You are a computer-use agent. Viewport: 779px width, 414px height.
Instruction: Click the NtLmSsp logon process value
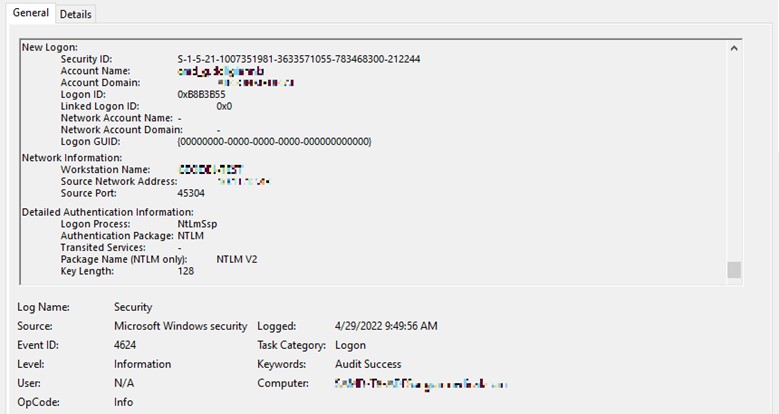pyautogui.click(x=198, y=224)
